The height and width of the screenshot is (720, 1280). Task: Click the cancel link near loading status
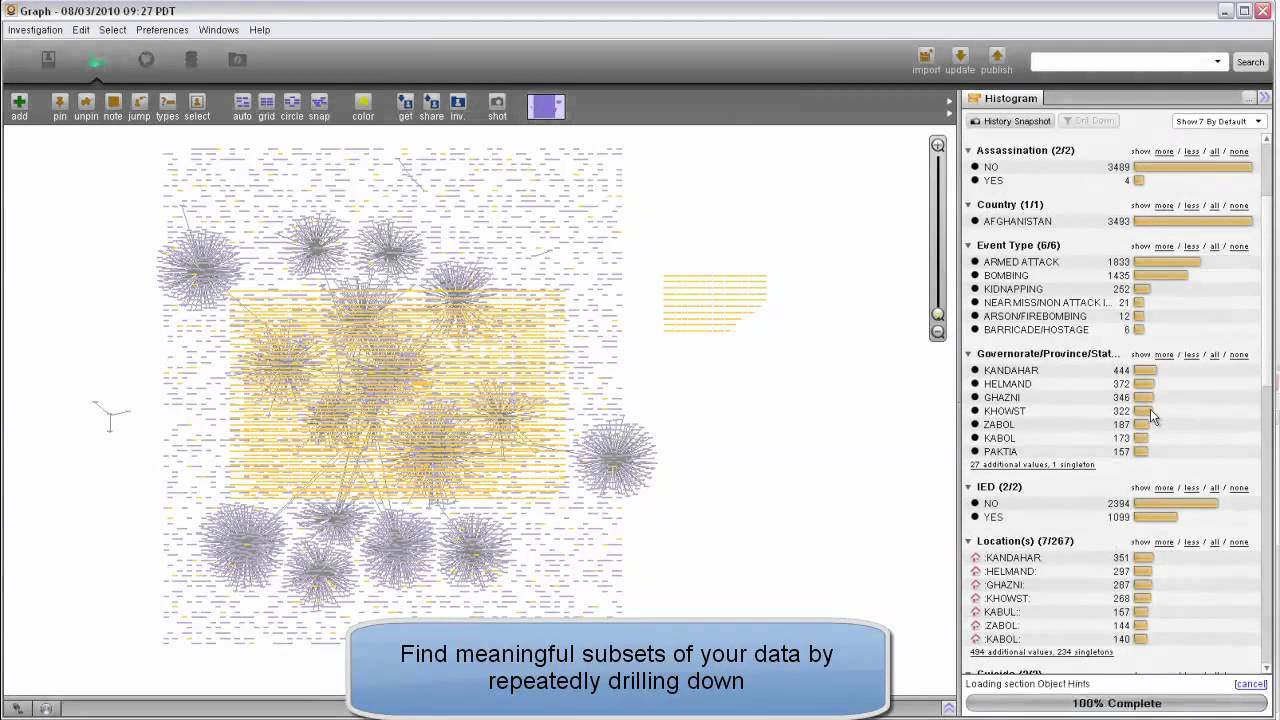coord(1250,684)
